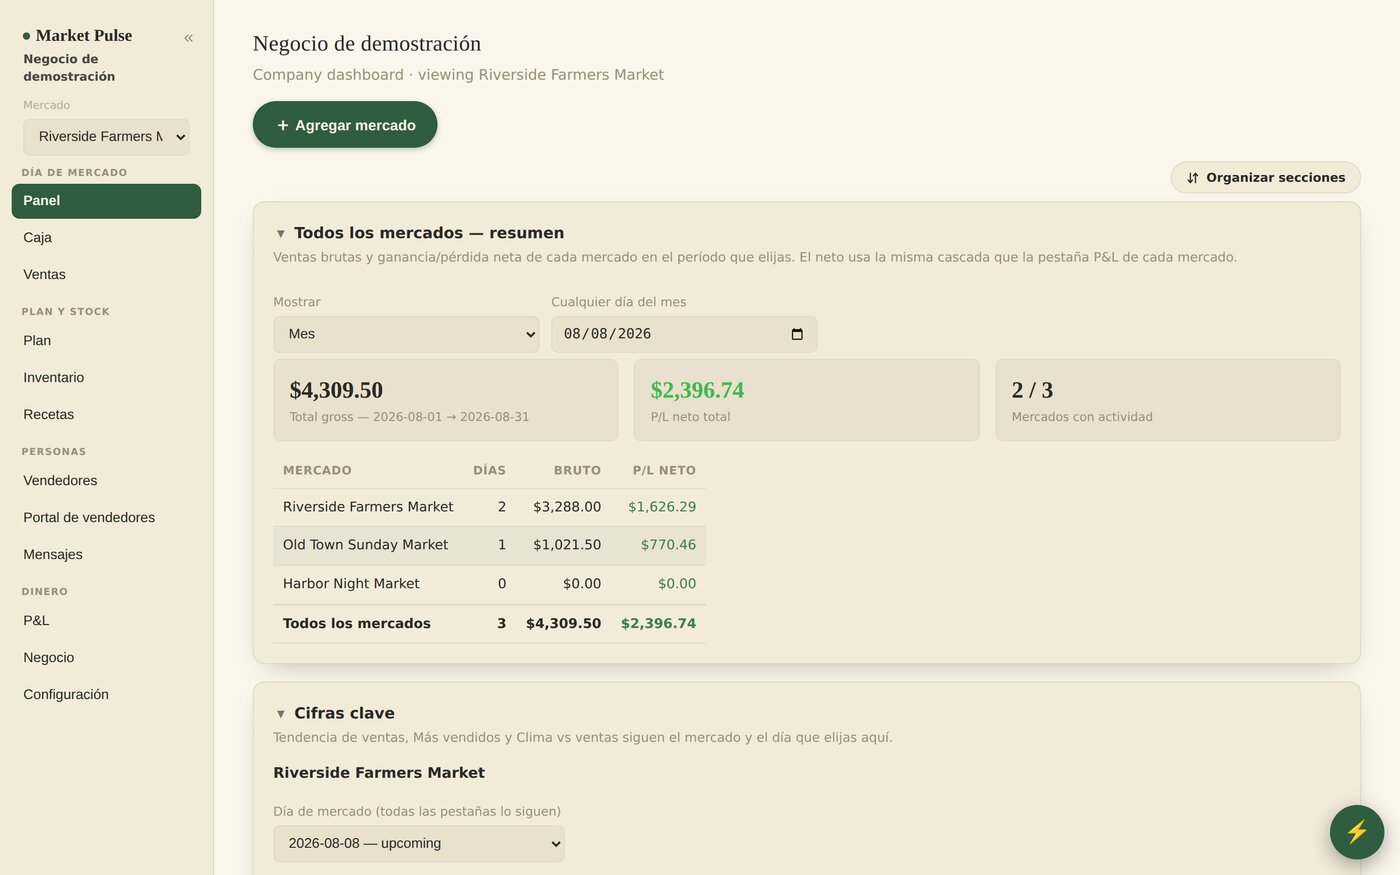Click the BRUTO column header
The image size is (1400, 875).
(x=577, y=470)
